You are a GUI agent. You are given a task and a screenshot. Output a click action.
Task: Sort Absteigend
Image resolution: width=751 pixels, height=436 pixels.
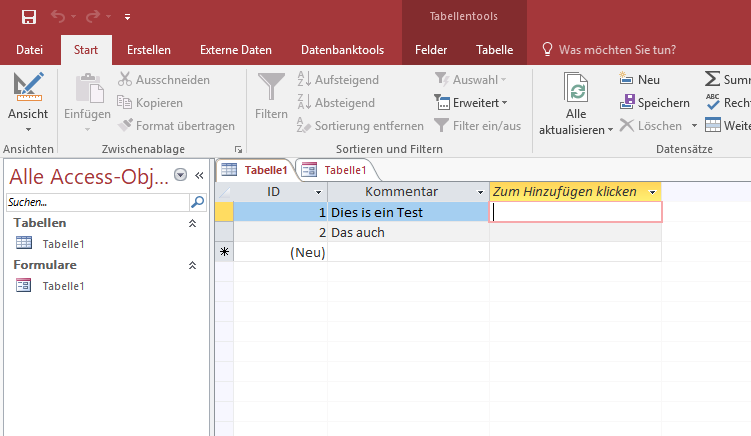(336, 103)
